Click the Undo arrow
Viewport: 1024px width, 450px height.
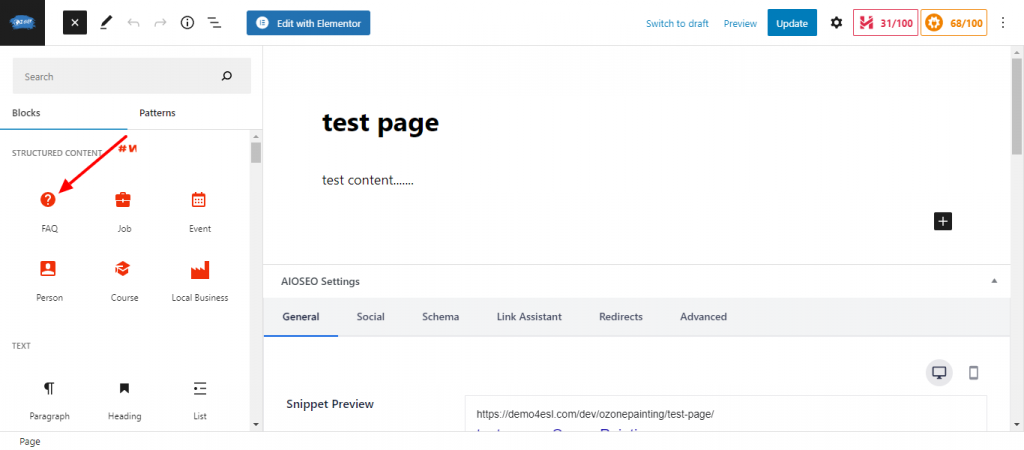(x=134, y=23)
